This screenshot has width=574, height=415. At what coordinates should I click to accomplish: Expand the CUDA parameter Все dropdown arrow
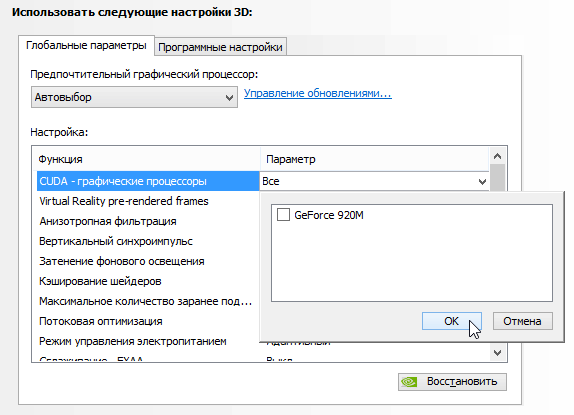[x=482, y=182]
